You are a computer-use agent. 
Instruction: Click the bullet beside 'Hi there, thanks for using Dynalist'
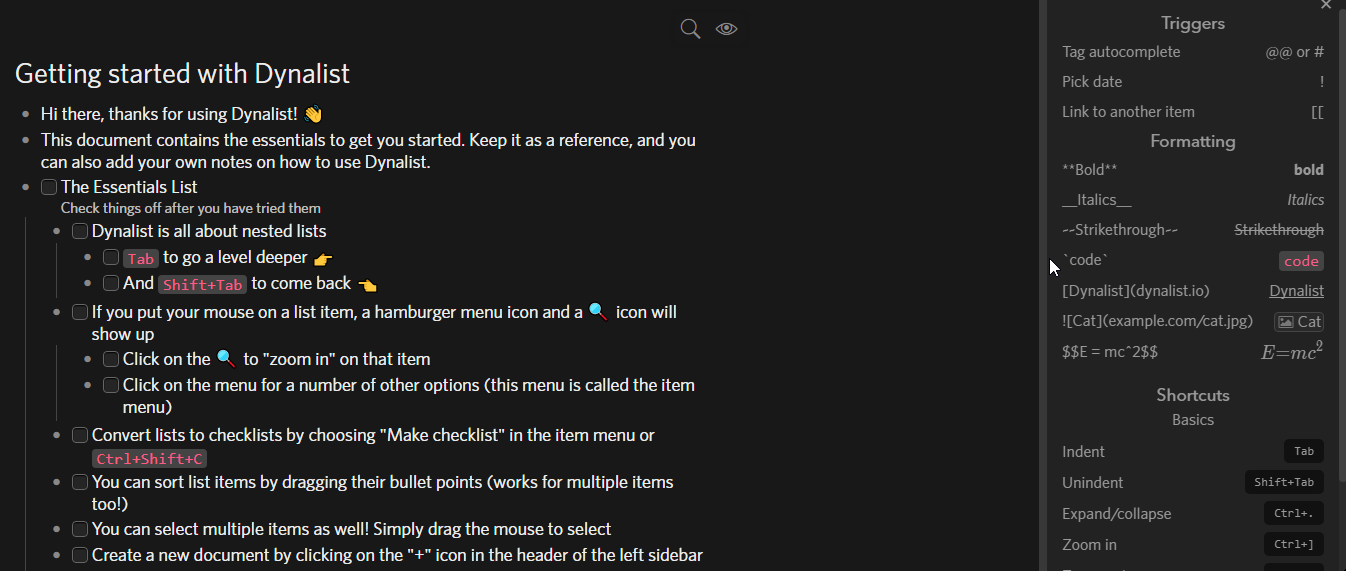point(26,114)
